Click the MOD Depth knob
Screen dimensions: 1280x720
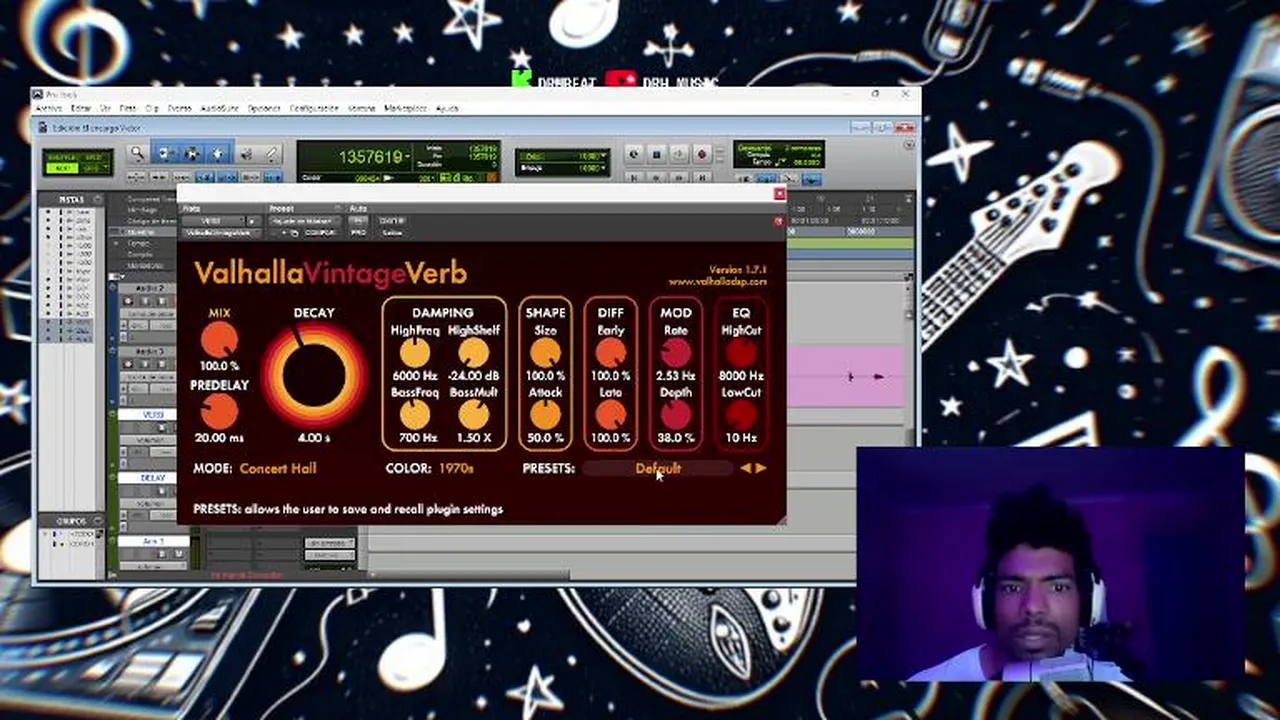point(676,415)
